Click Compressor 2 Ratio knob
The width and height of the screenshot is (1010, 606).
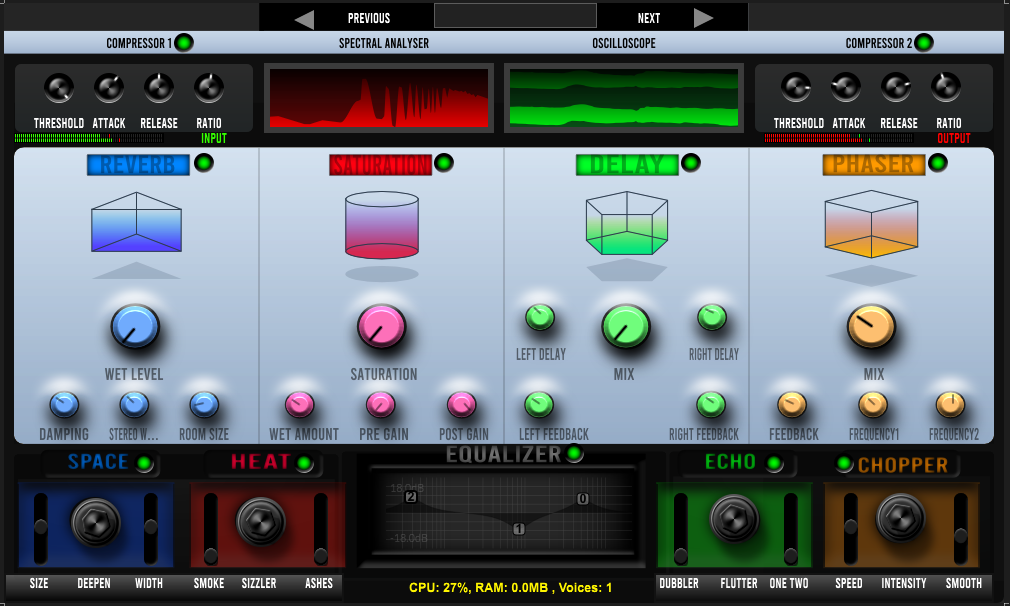(946, 88)
